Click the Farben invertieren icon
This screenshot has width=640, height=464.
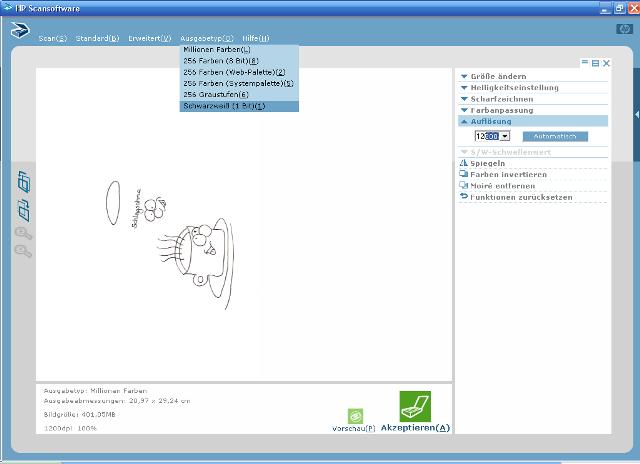[x=463, y=174]
